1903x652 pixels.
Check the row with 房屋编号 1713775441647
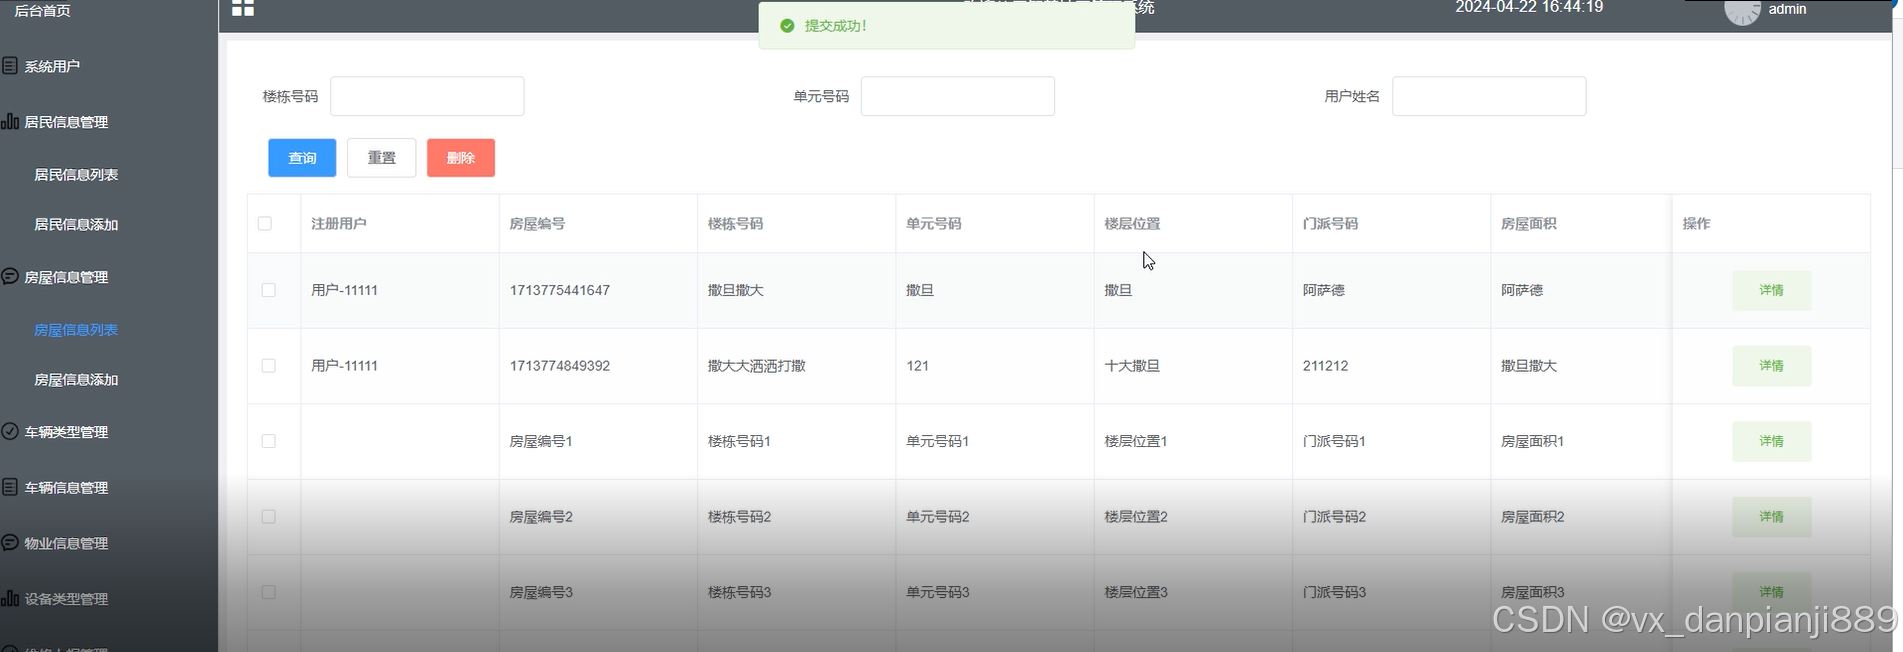pos(268,290)
